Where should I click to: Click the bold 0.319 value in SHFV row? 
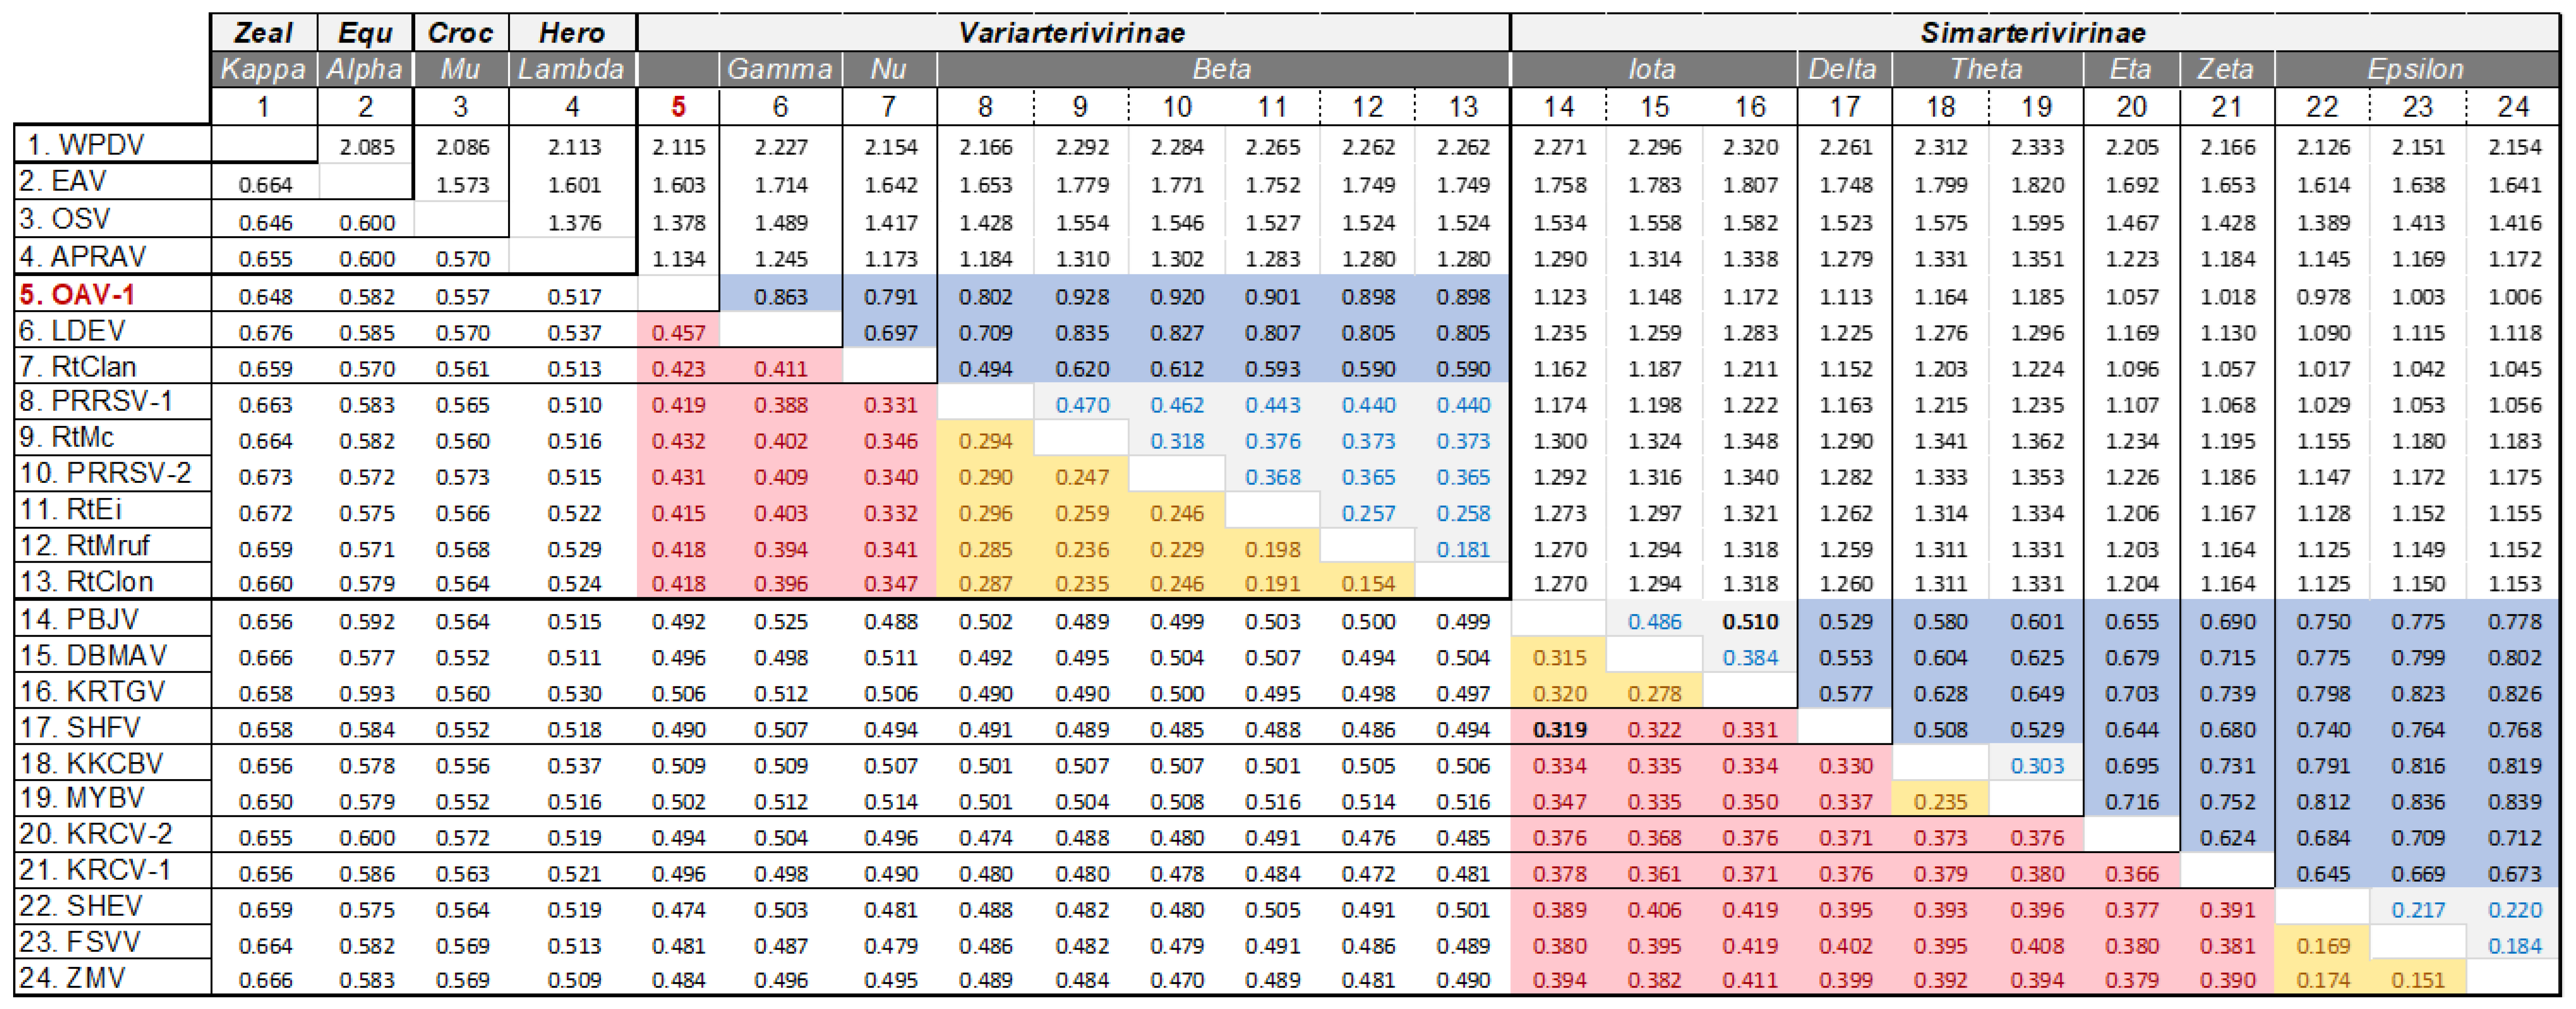pyautogui.click(x=1559, y=730)
